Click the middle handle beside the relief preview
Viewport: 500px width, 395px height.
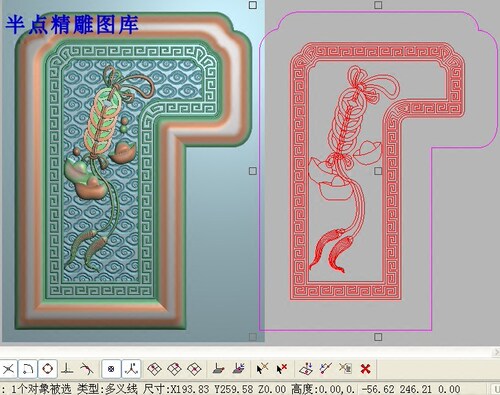tap(253, 171)
